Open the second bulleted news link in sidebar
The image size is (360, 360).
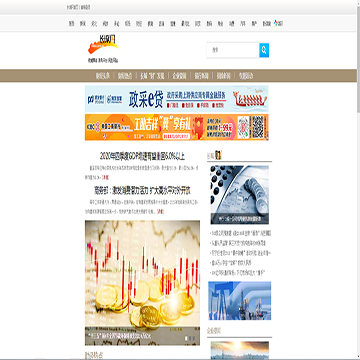[x=238, y=243]
